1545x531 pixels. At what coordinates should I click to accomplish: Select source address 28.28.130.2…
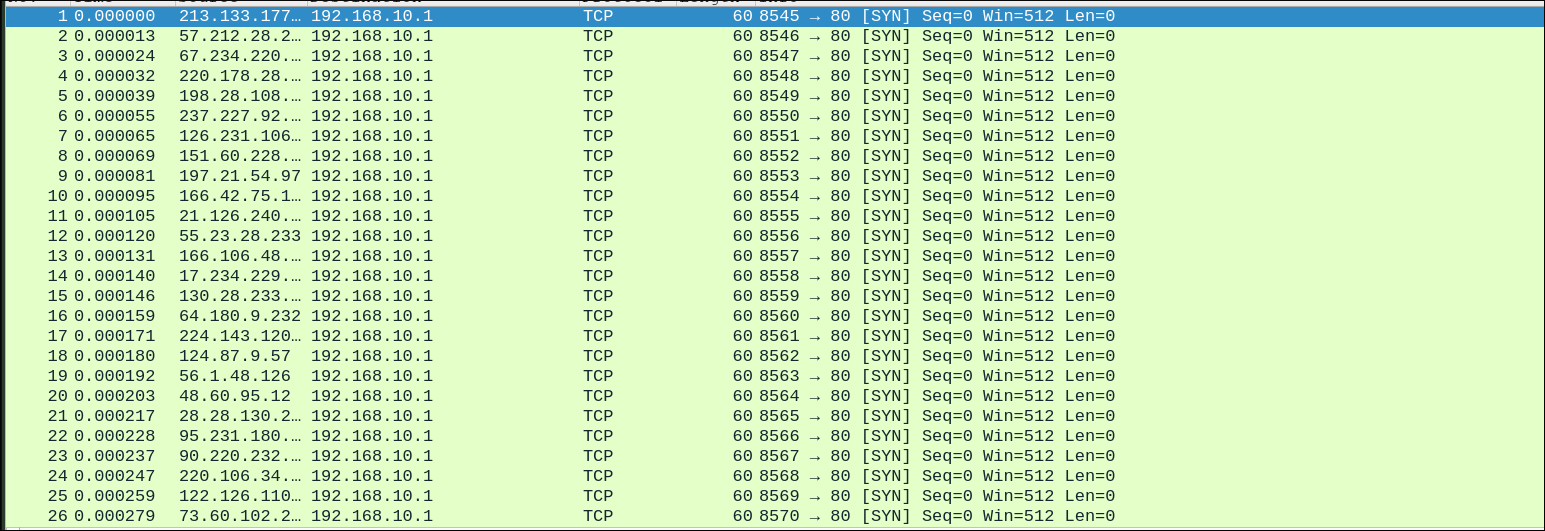240,416
